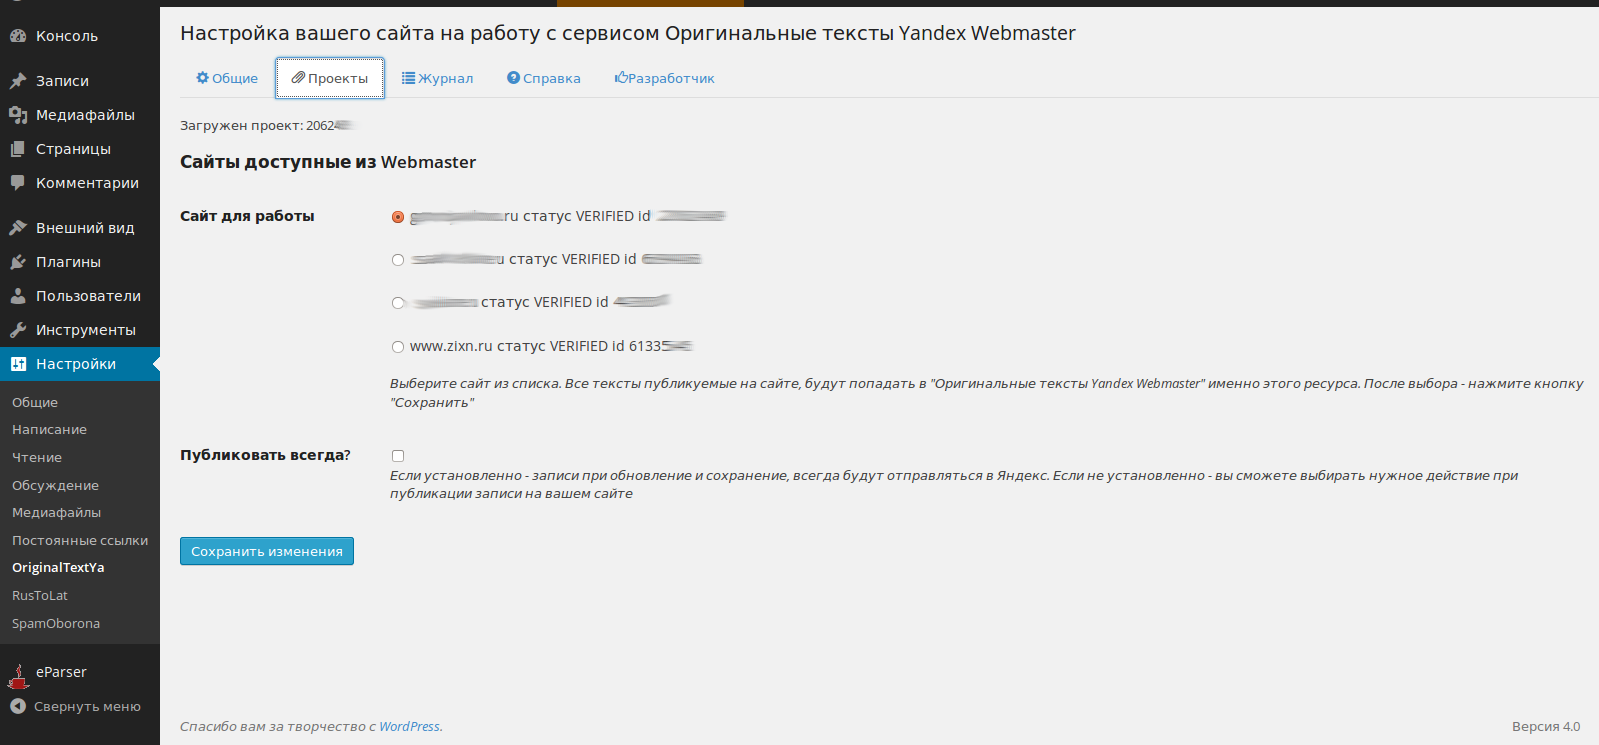The width and height of the screenshot is (1599, 745).
Task: Open Медиафайлы settings submenu item
Action: 56,512
